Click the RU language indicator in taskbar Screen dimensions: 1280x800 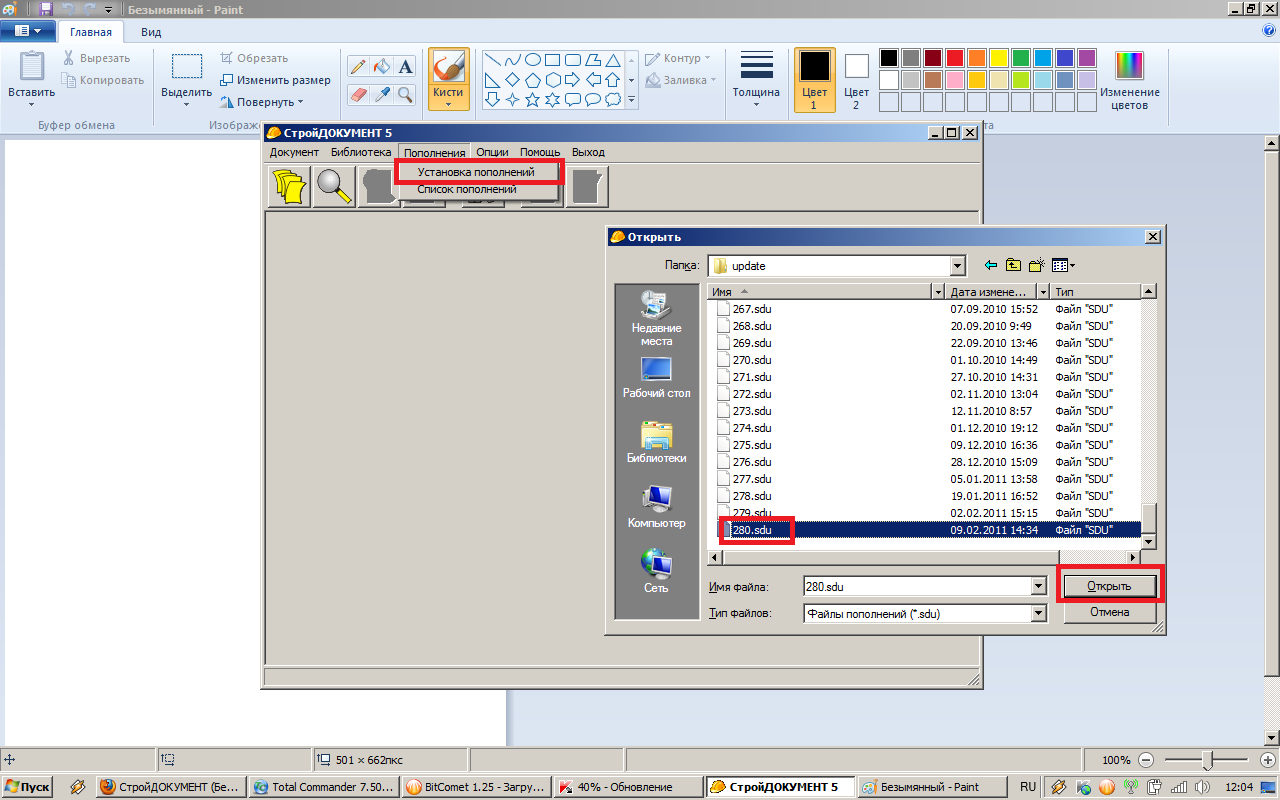[1028, 787]
